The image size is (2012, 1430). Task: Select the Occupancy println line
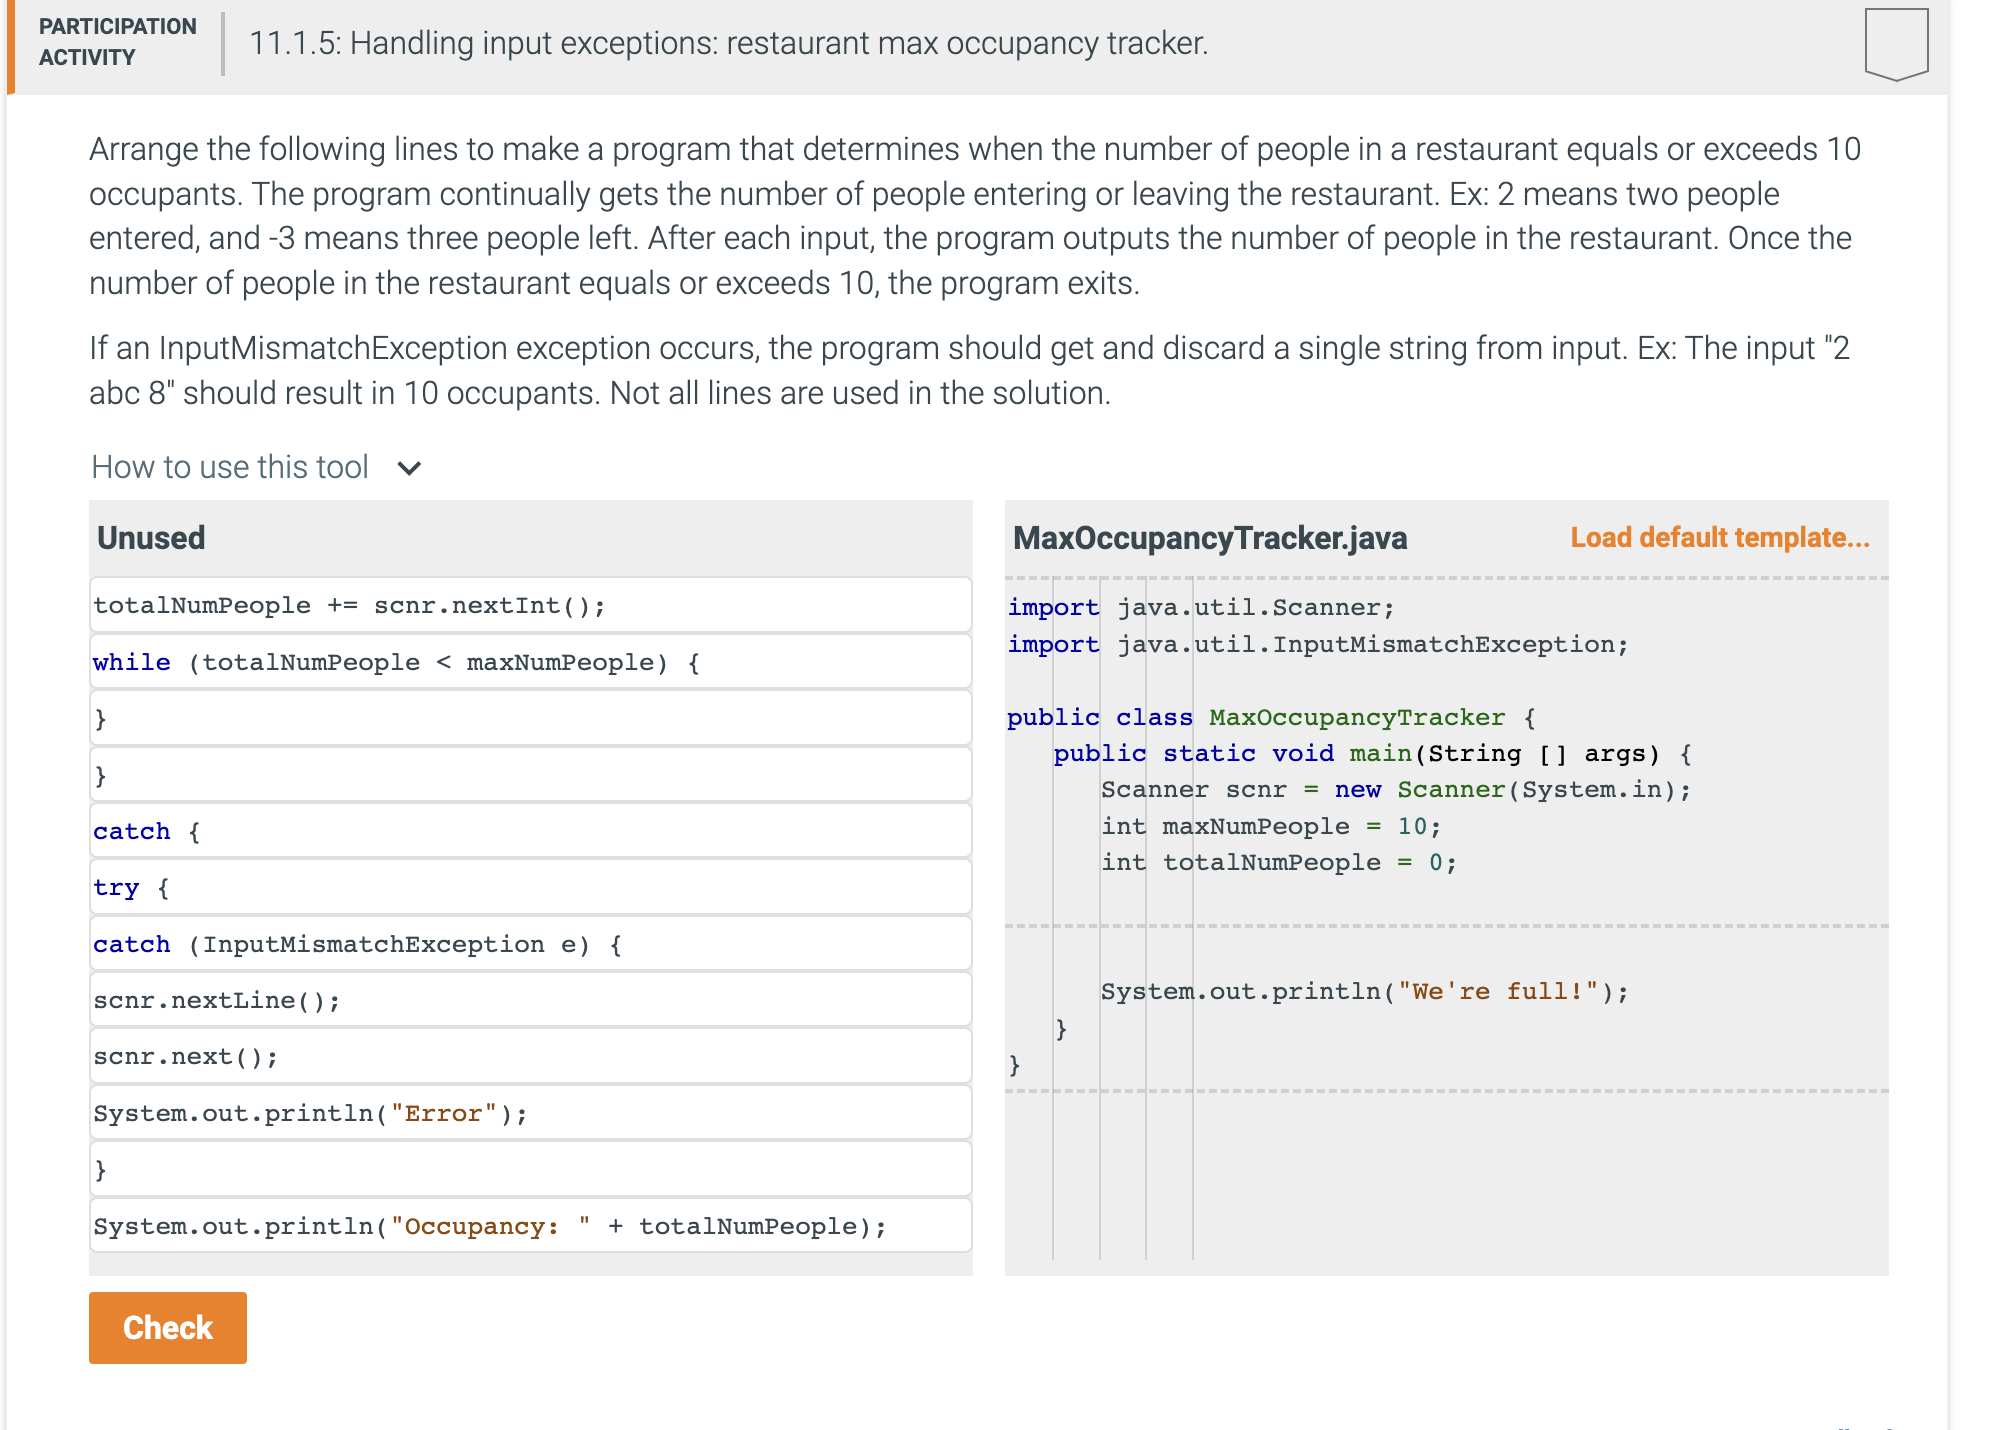(x=530, y=1225)
